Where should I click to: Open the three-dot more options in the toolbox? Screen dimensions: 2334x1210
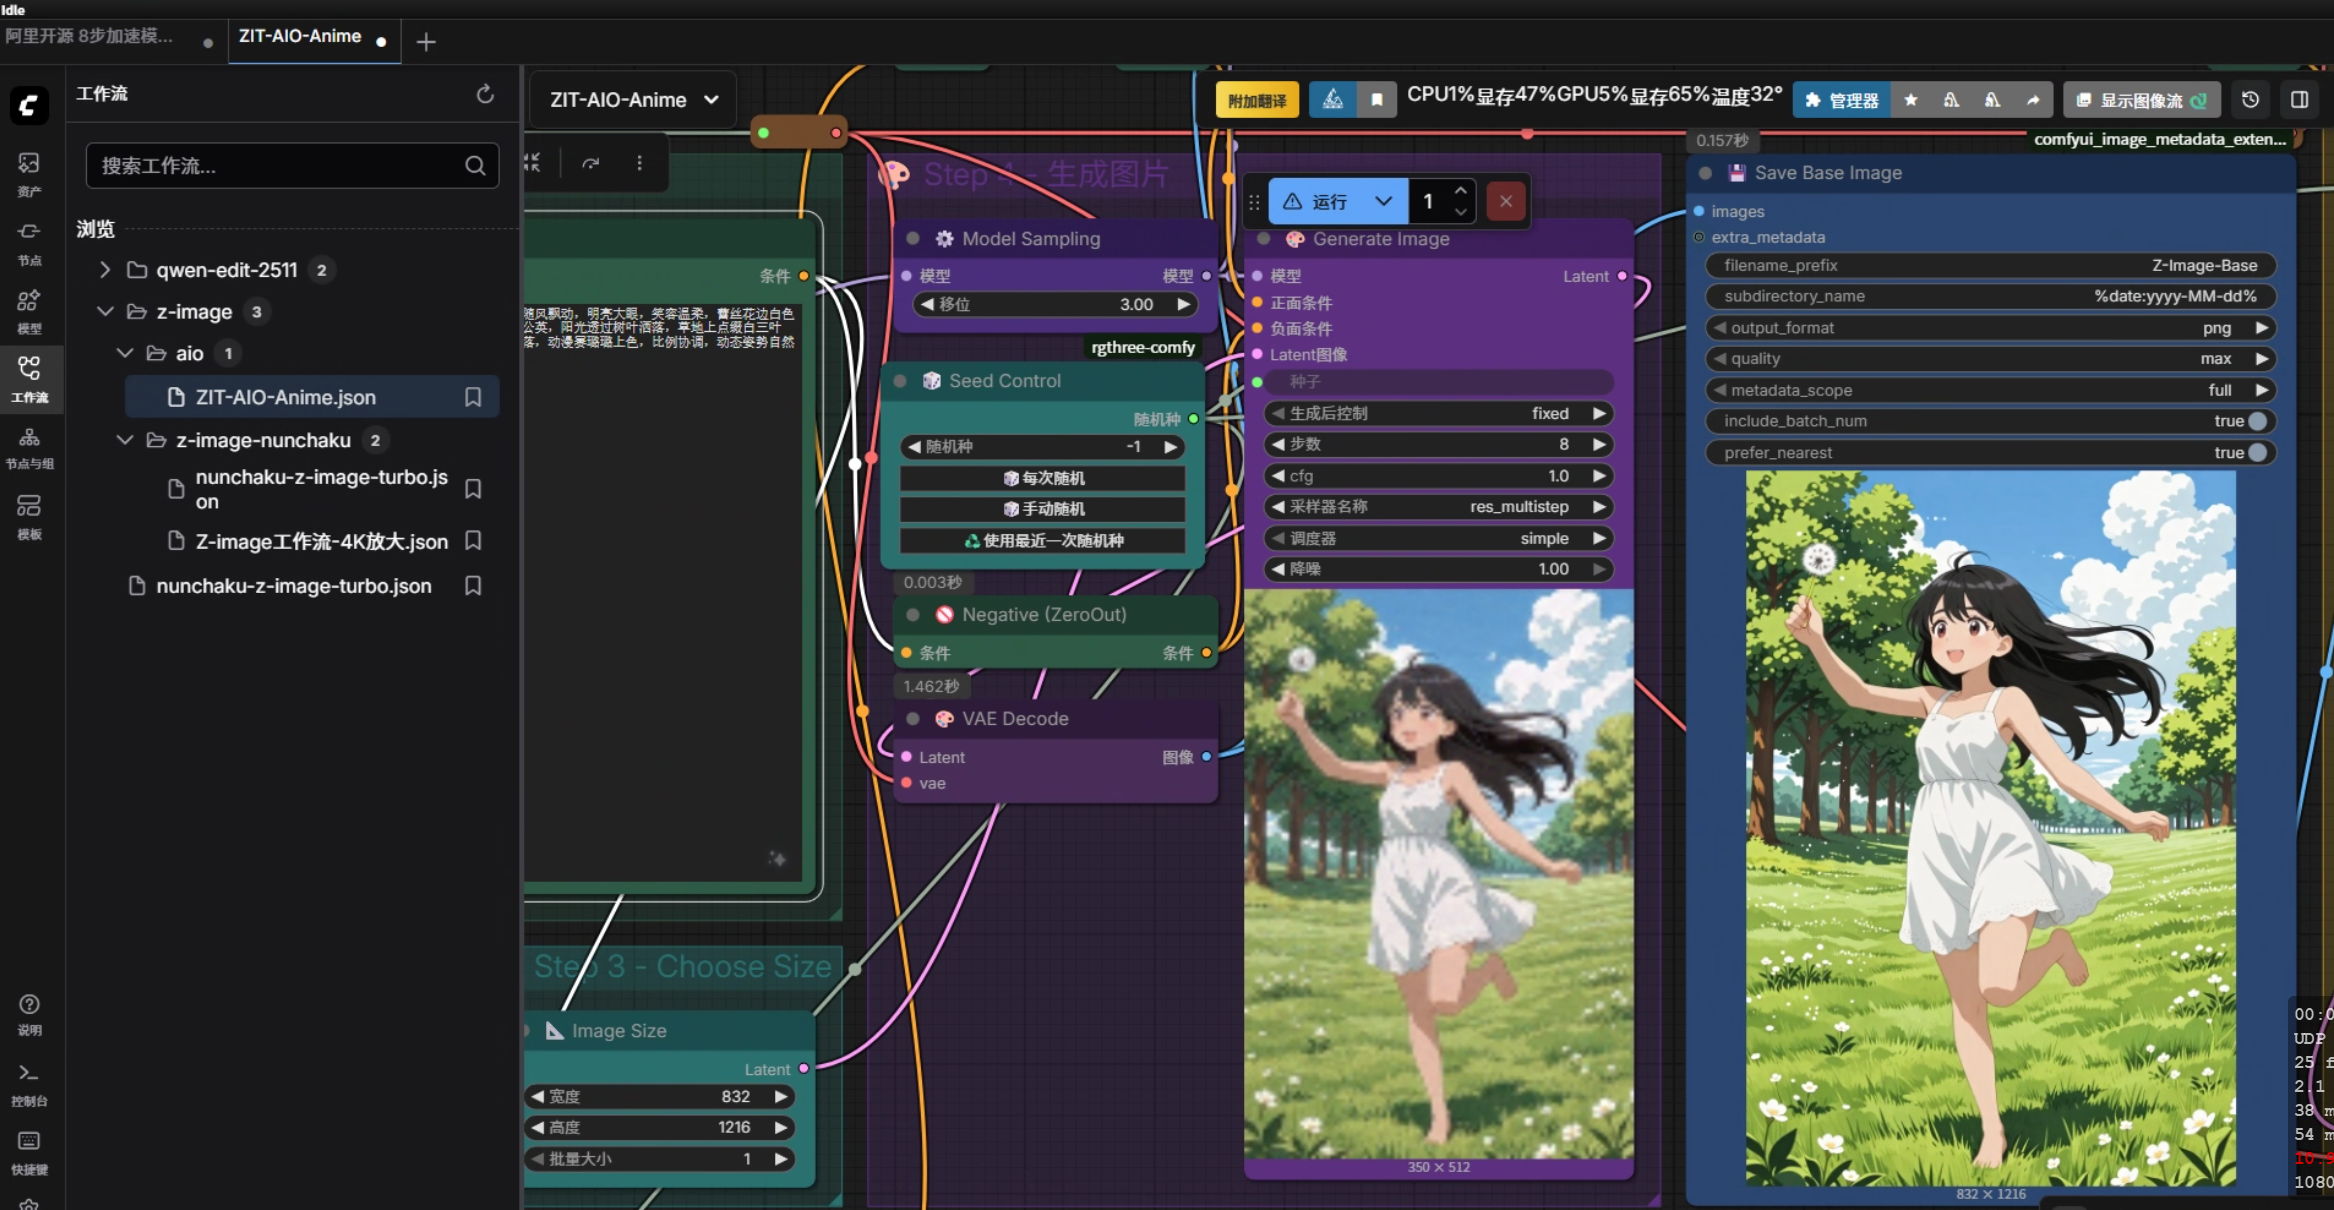click(640, 163)
